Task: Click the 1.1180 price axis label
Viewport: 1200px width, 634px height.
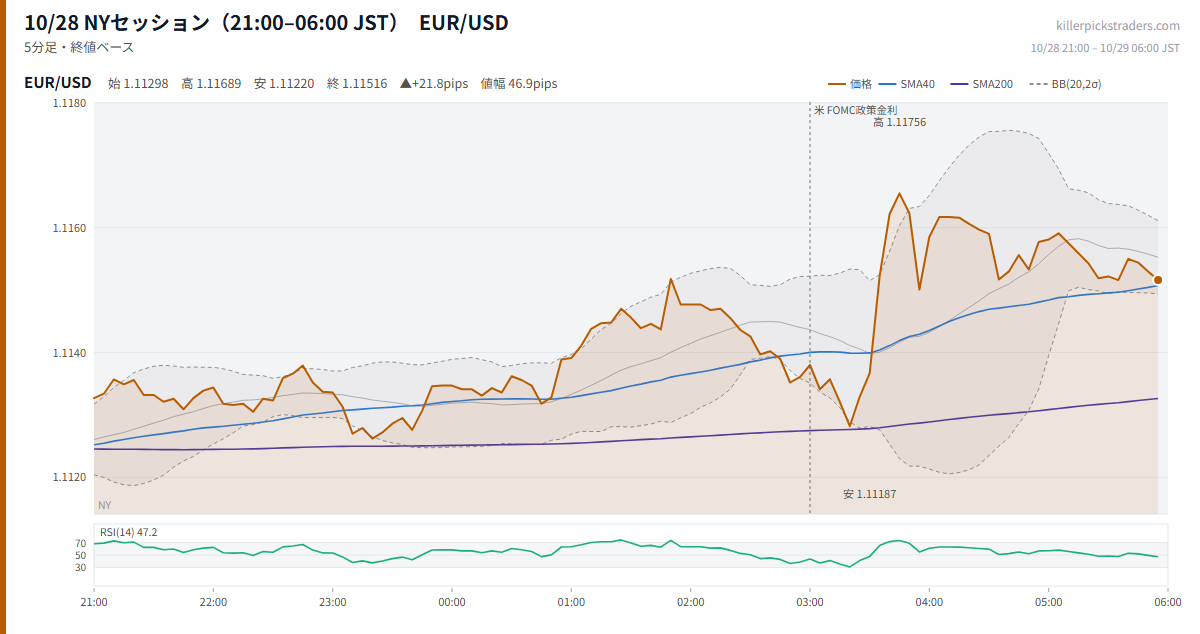Action: 69,103
